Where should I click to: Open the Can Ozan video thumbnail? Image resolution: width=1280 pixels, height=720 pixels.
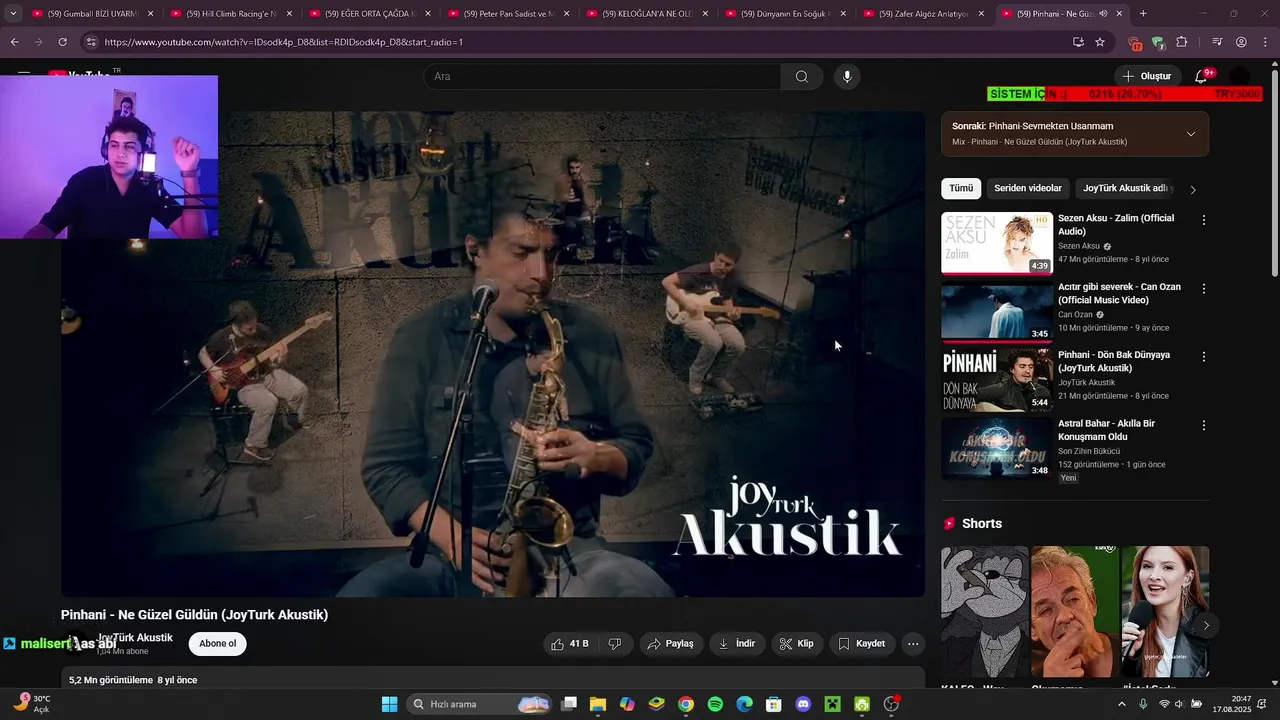point(997,311)
